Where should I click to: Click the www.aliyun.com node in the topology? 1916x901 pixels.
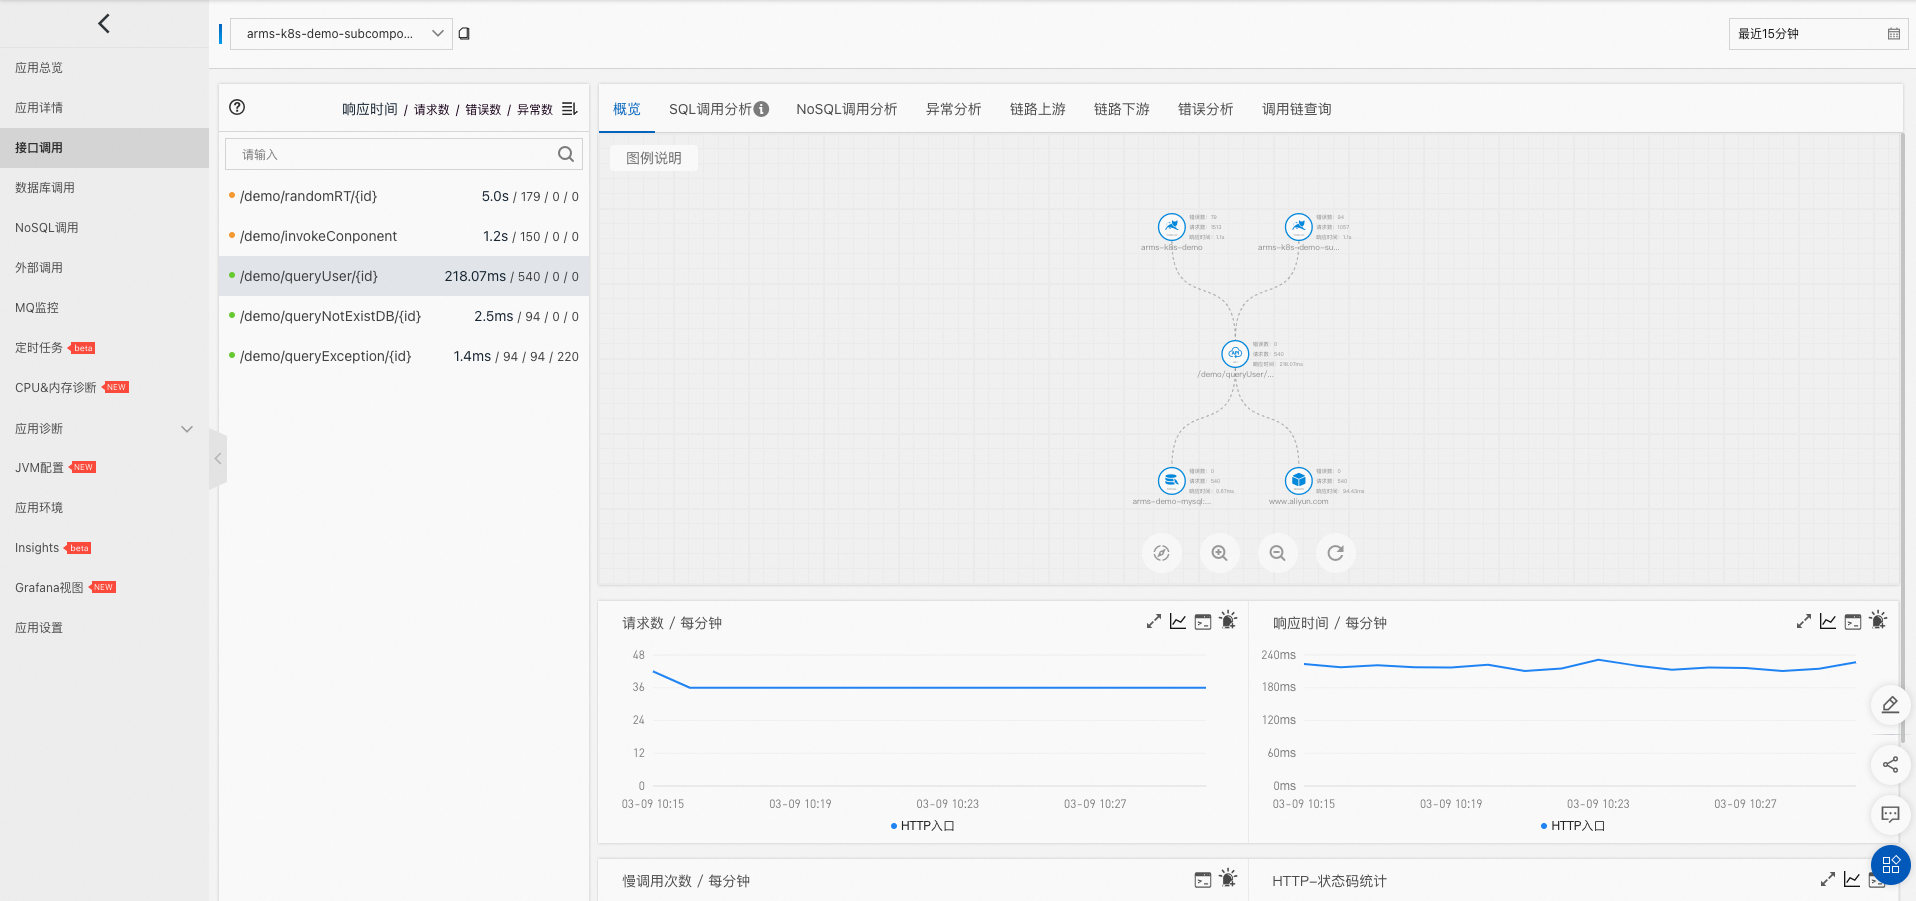point(1298,481)
